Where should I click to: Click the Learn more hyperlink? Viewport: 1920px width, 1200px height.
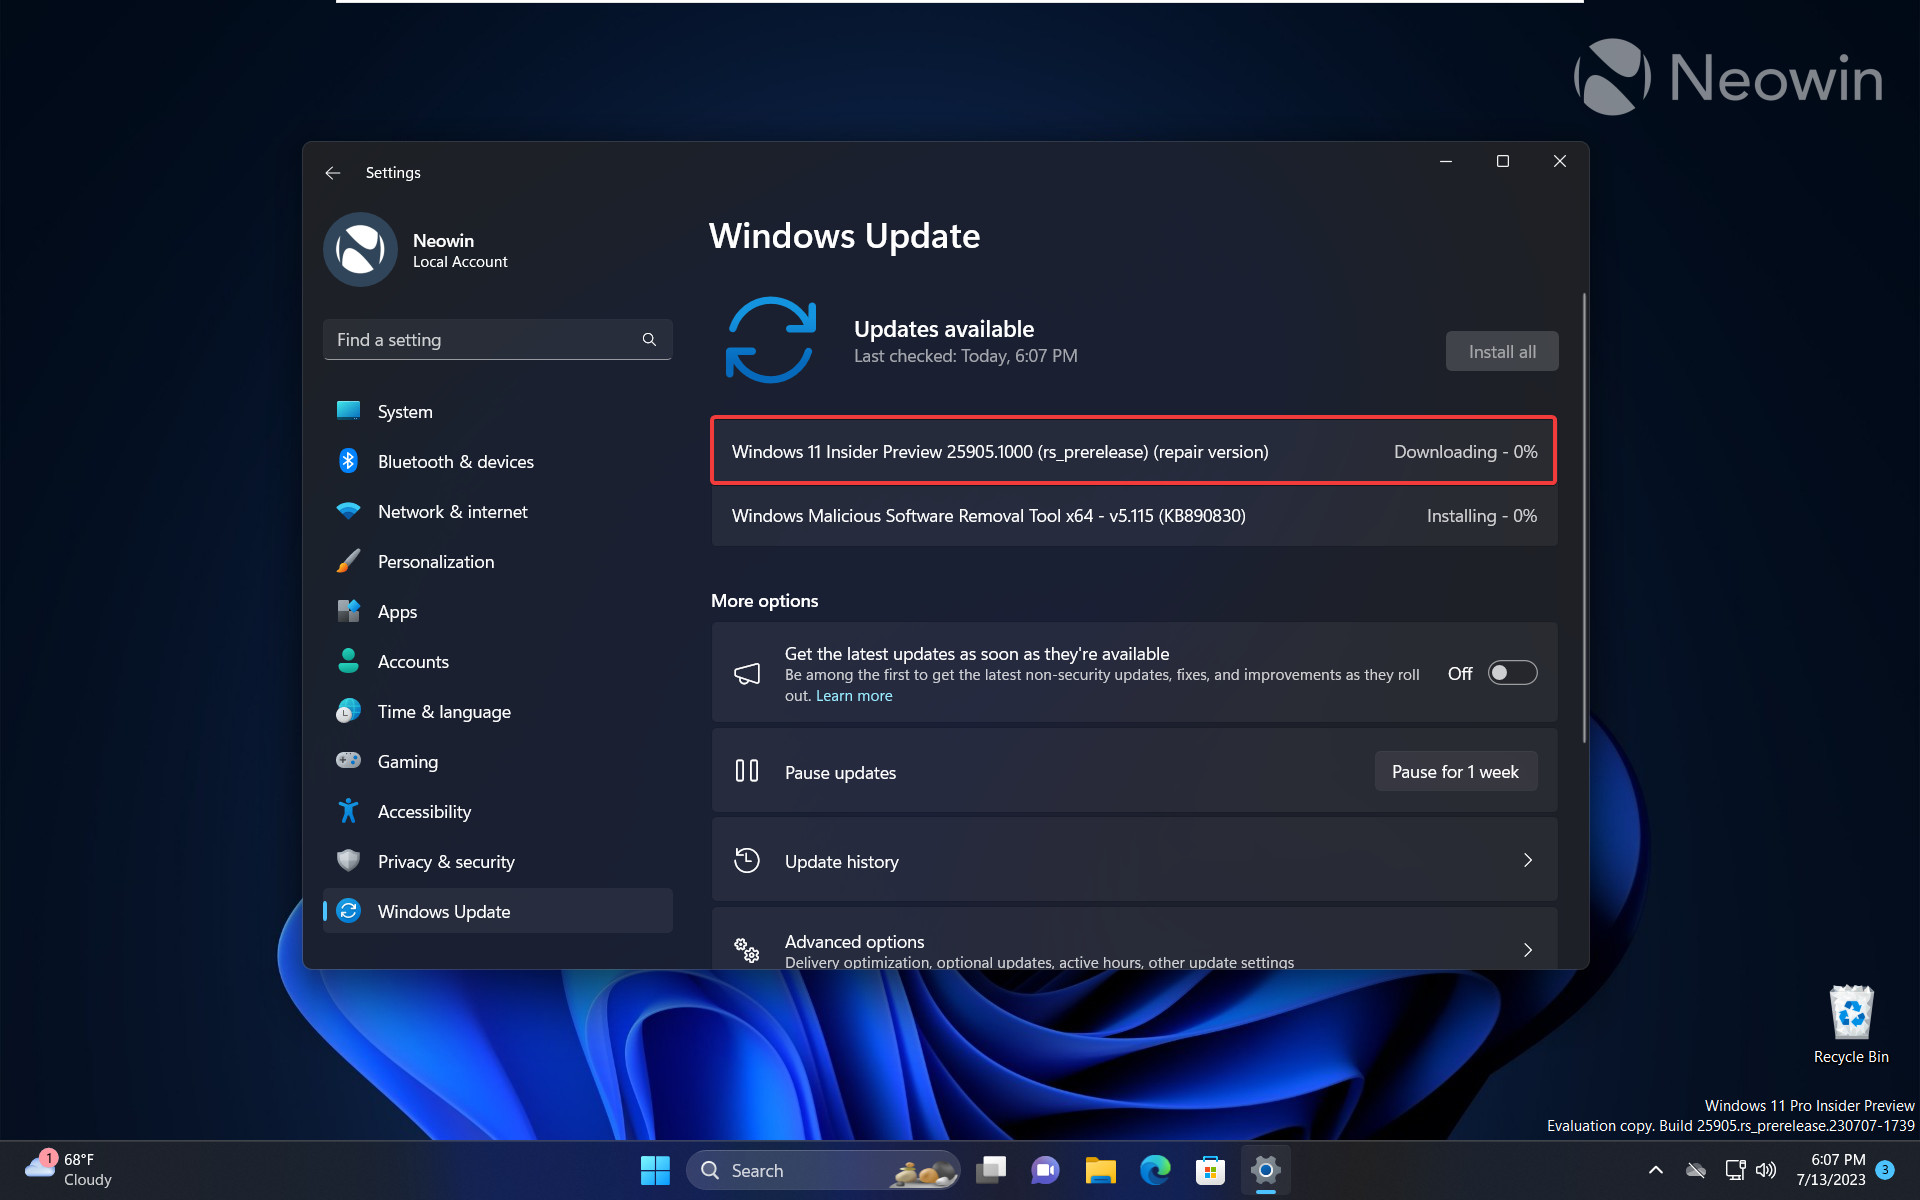[x=853, y=694]
